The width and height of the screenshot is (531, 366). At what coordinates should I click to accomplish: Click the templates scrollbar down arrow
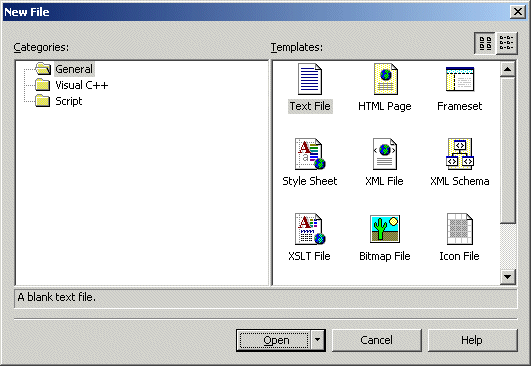point(507,277)
